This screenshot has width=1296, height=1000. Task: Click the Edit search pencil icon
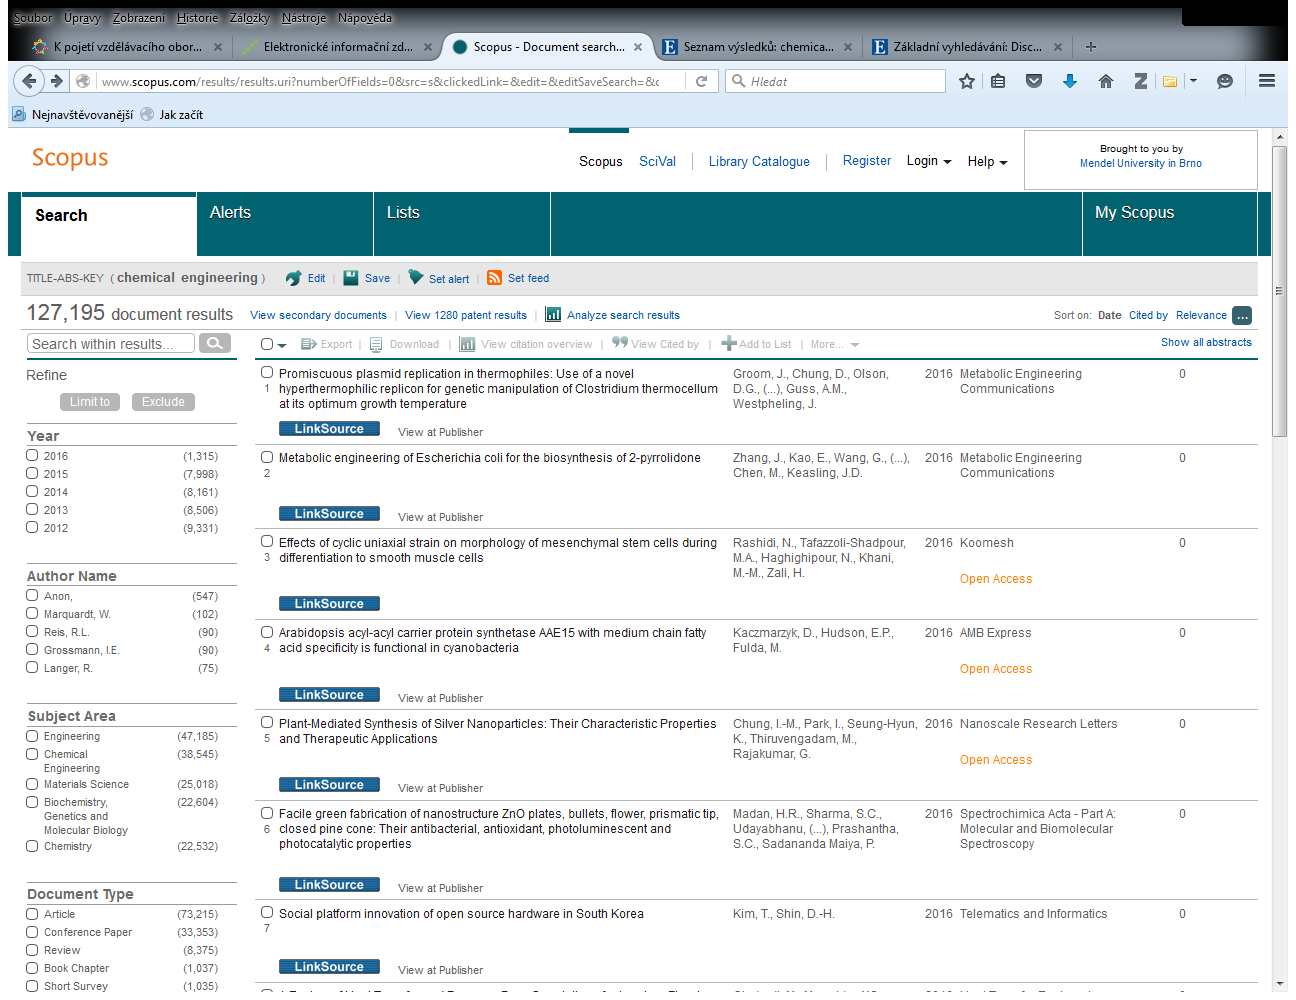(293, 278)
